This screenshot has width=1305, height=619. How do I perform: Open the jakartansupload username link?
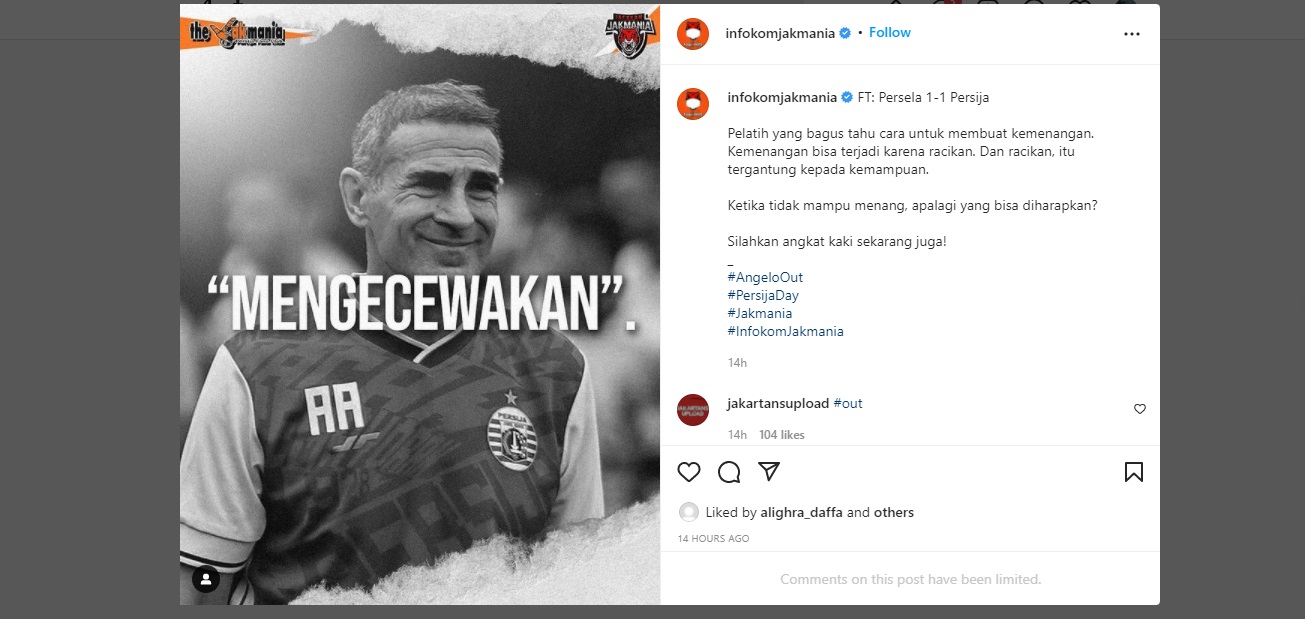click(x=778, y=403)
